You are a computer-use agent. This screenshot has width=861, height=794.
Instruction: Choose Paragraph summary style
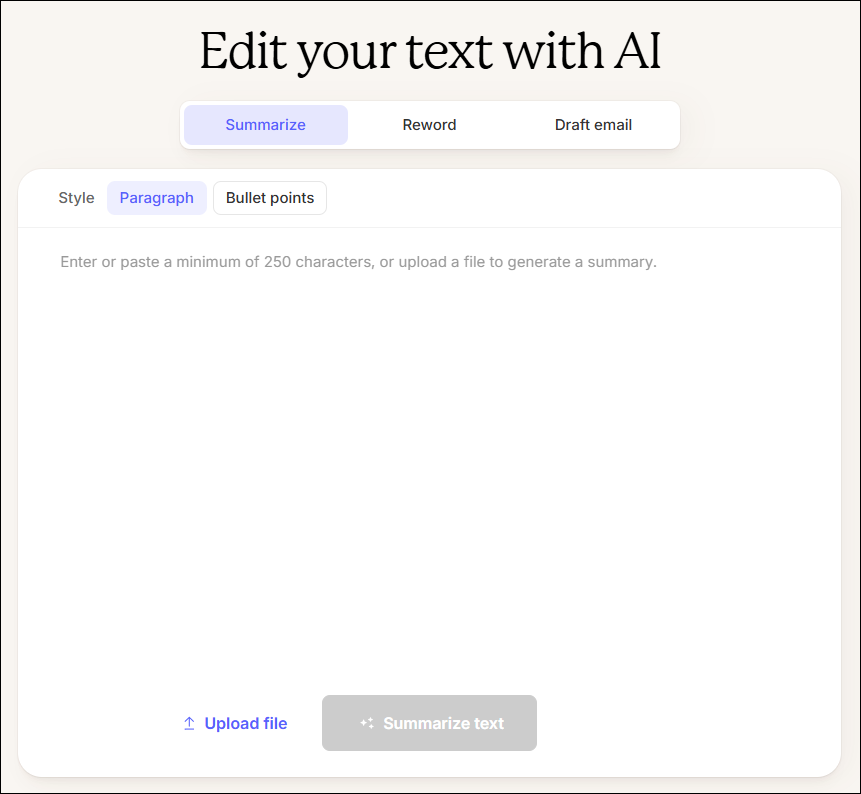point(156,198)
